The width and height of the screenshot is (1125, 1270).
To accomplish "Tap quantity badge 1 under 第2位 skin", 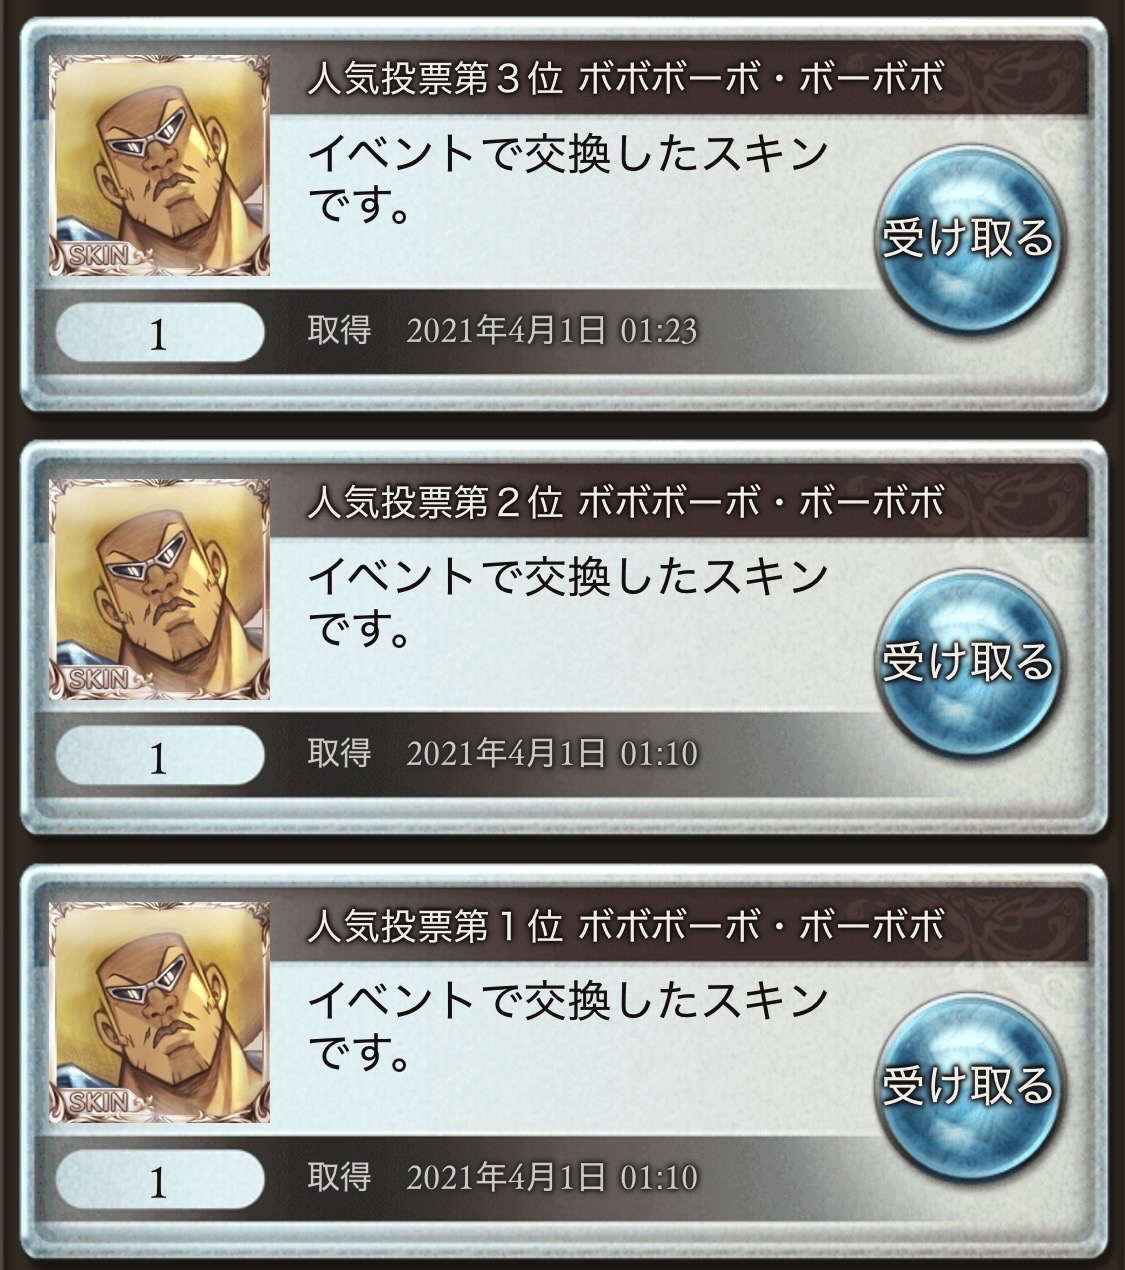I will [x=160, y=758].
